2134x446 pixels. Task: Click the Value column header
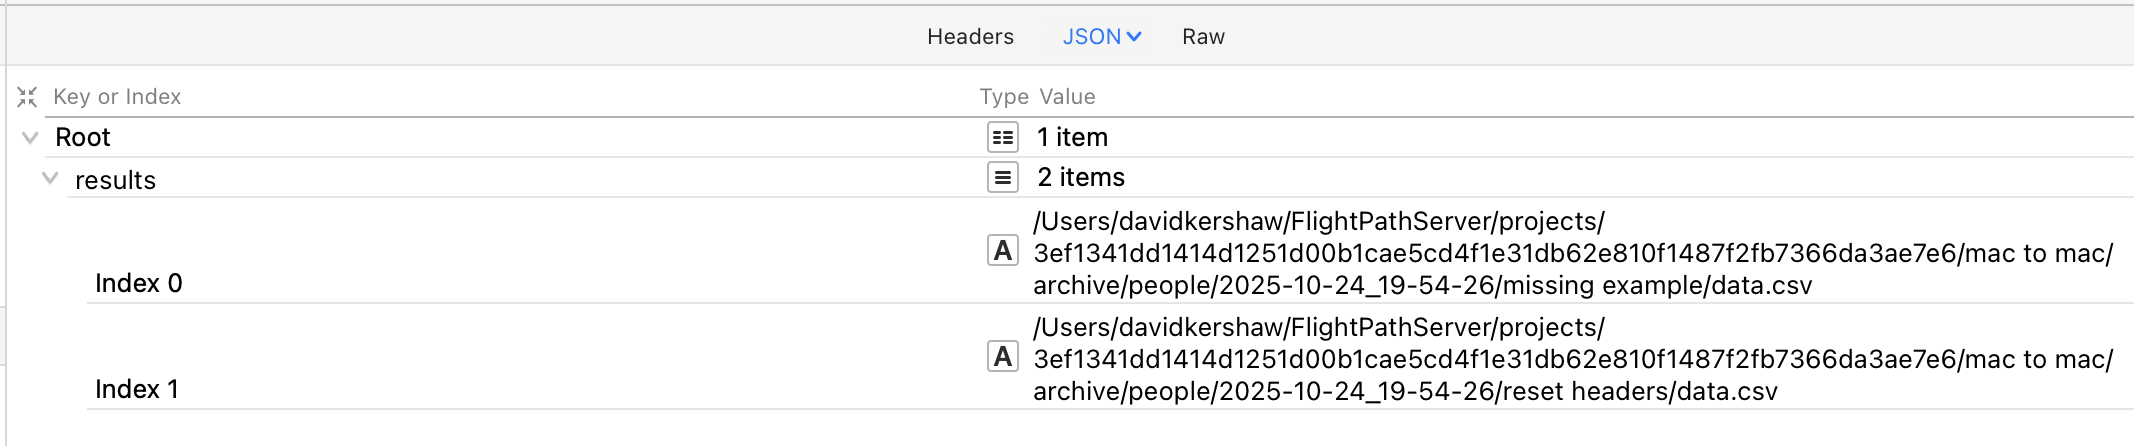click(1067, 97)
